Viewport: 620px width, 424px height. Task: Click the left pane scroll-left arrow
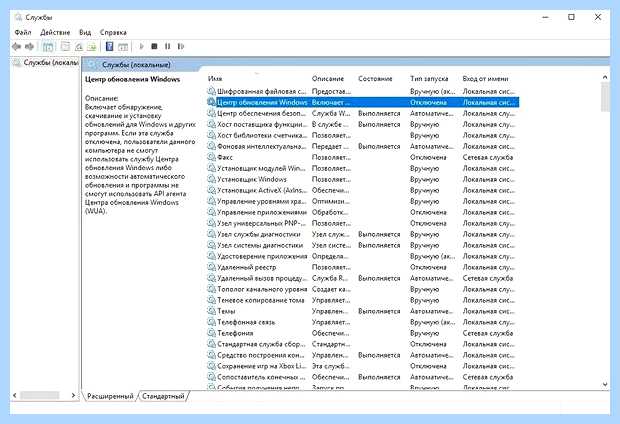coord(15,395)
